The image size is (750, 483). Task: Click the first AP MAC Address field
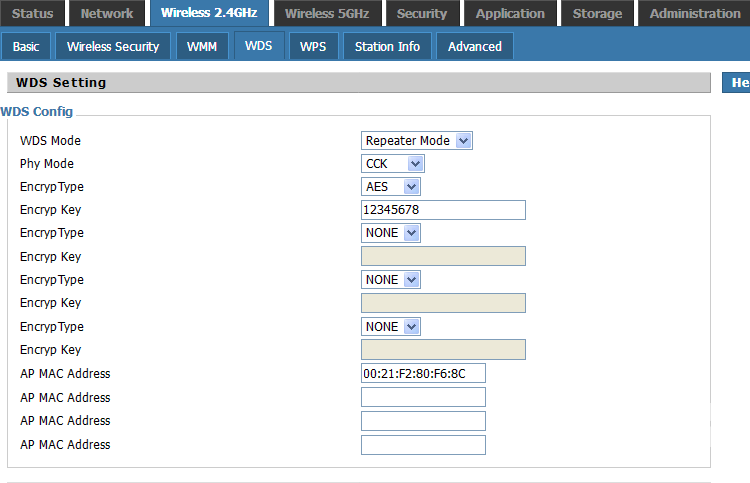[x=423, y=374]
